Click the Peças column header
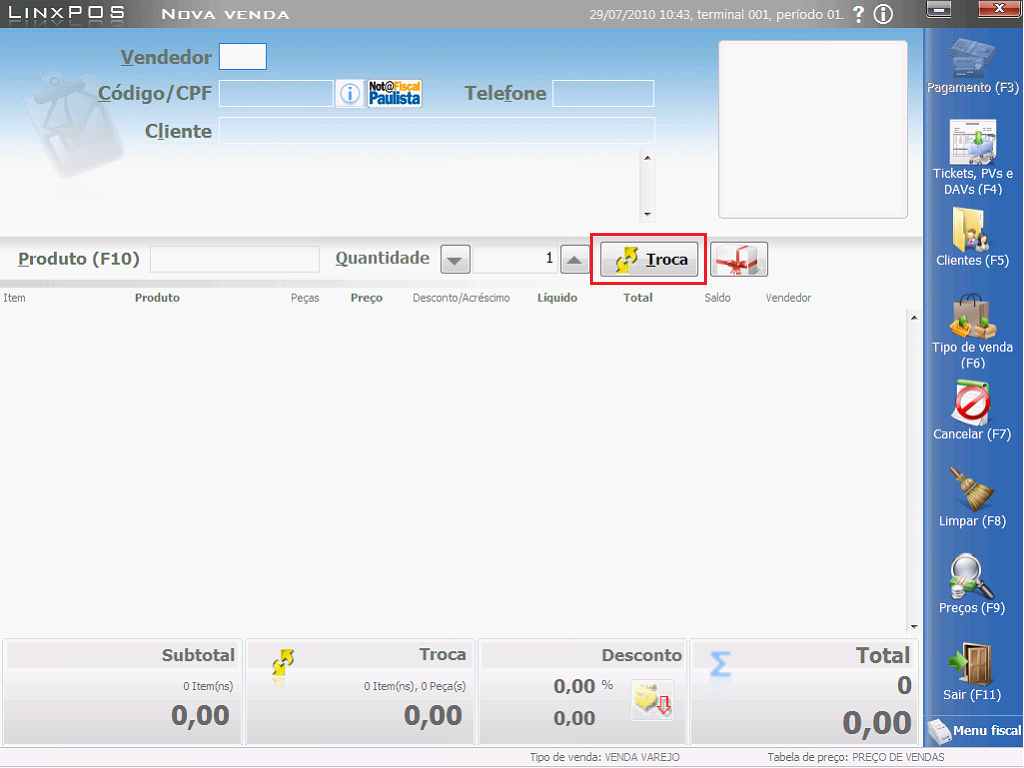The width and height of the screenshot is (1024, 768). [x=305, y=298]
